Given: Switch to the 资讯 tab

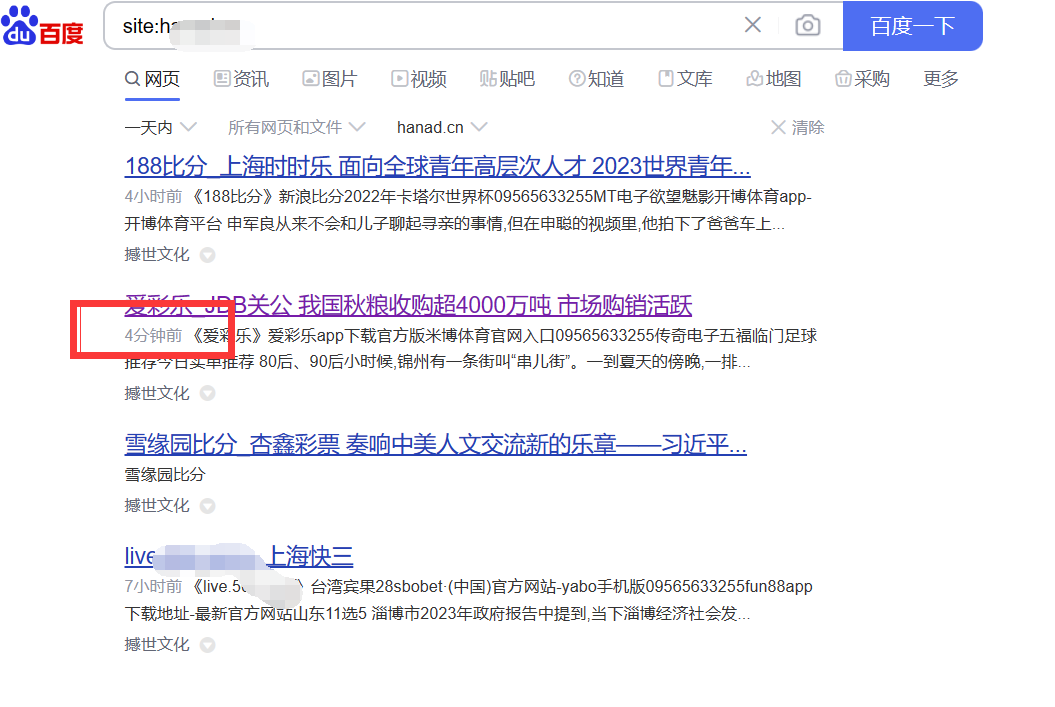Looking at the screenshot, I should point(241,79).
